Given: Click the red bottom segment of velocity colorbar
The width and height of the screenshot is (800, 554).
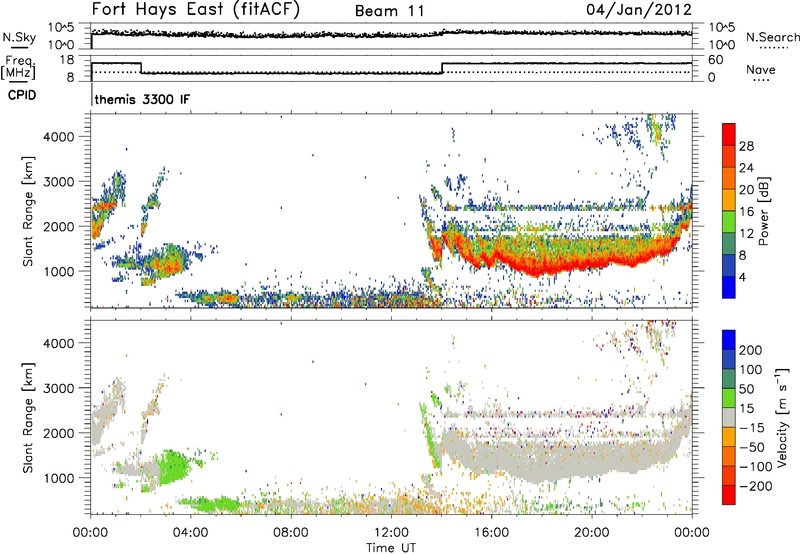Looking at the screenshot, I should 729,495.
